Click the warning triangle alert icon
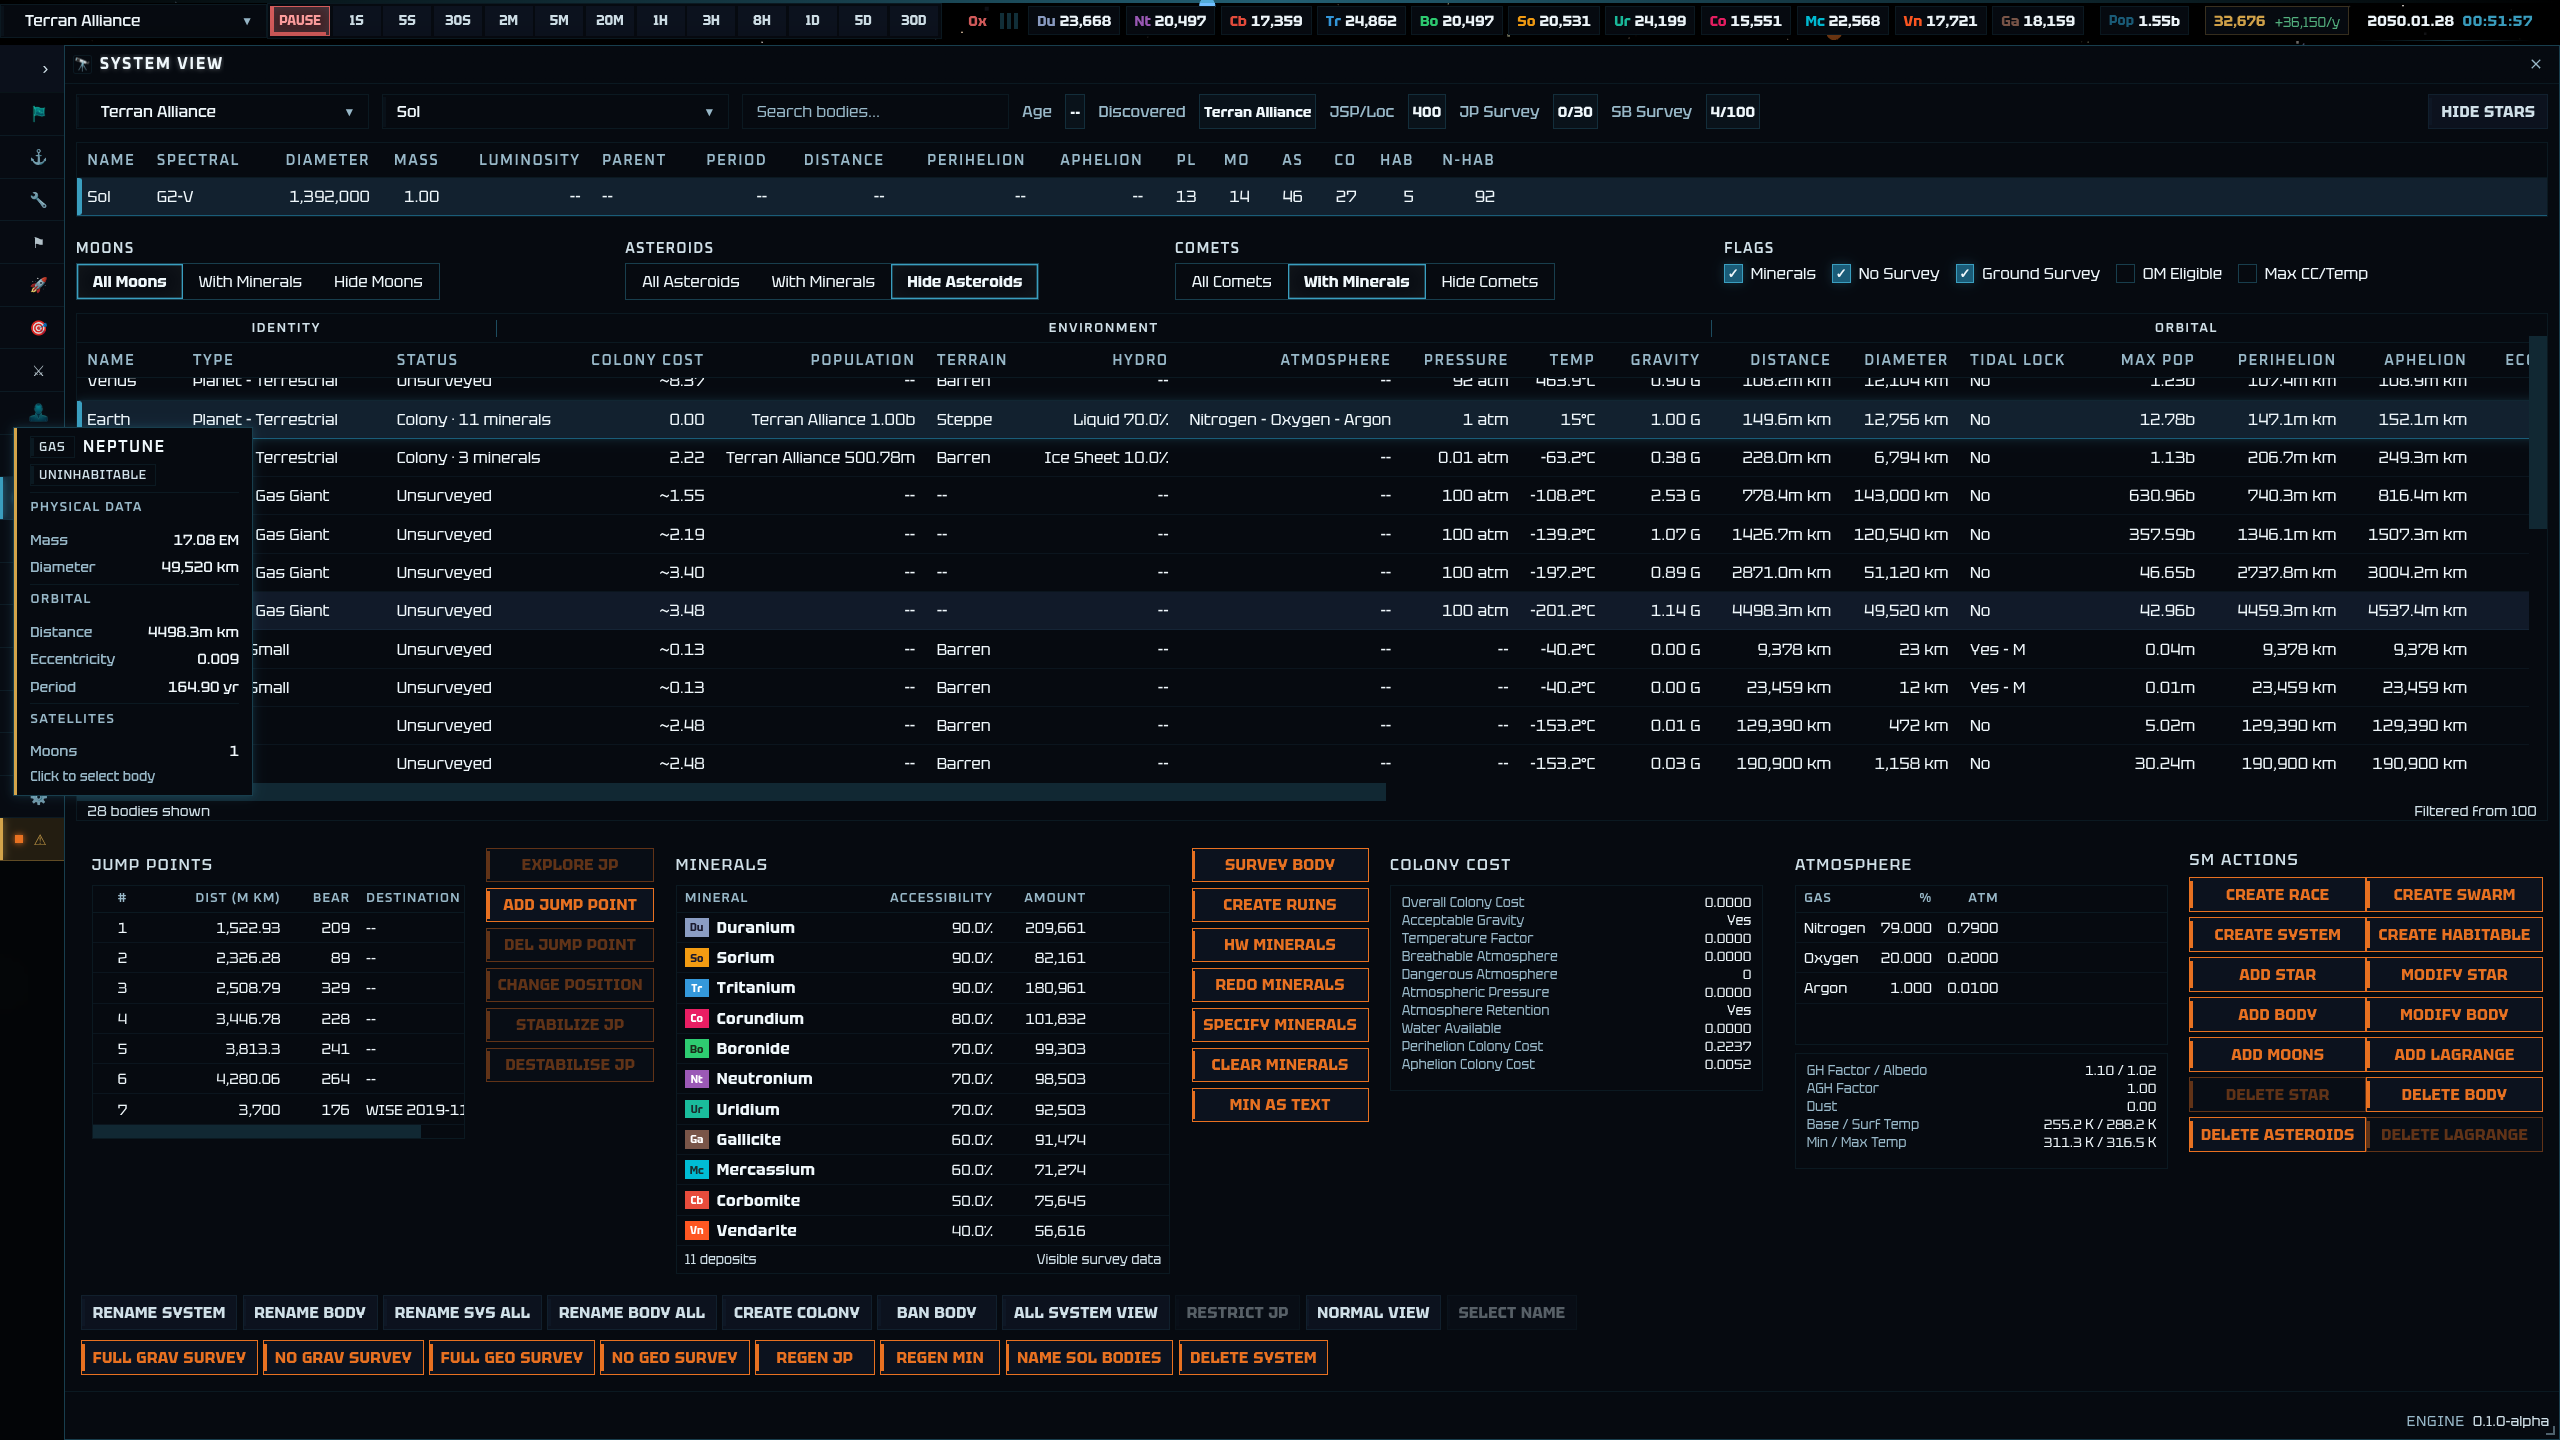The image size is (2560, 1440). pyautogui.click(x=40, y=840)
